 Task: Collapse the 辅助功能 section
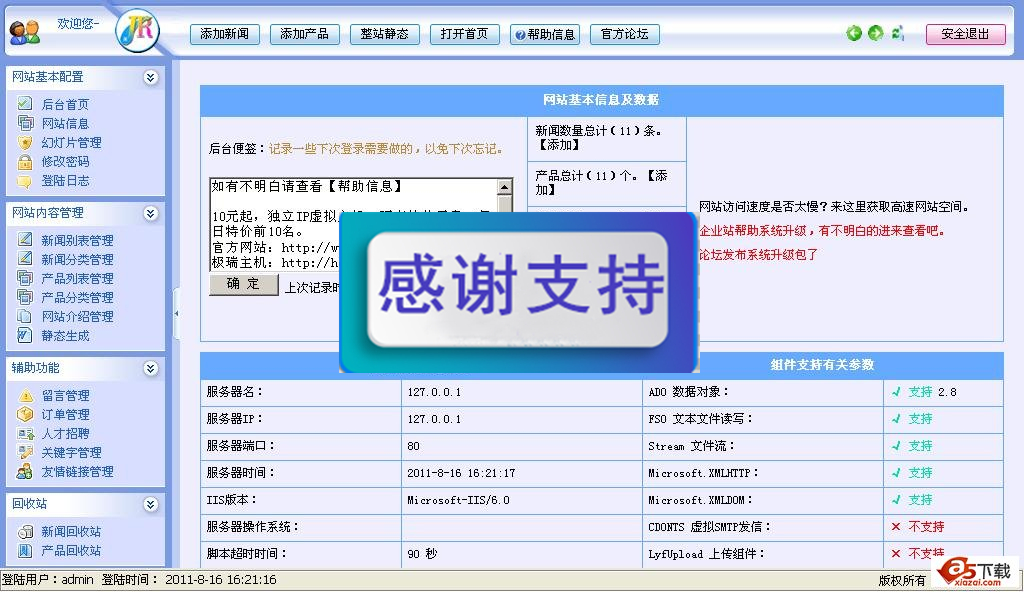tap(150, 369)
